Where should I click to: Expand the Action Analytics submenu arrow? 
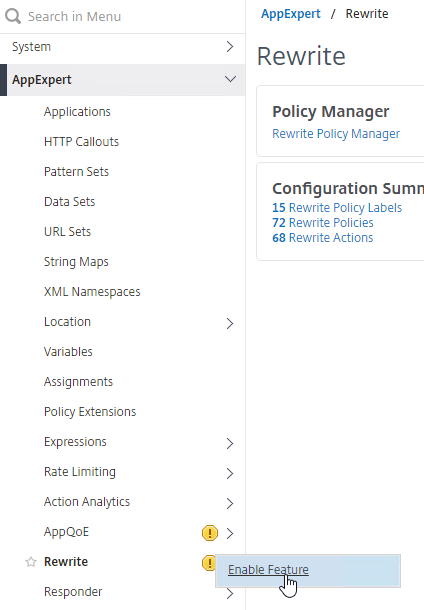230,503
